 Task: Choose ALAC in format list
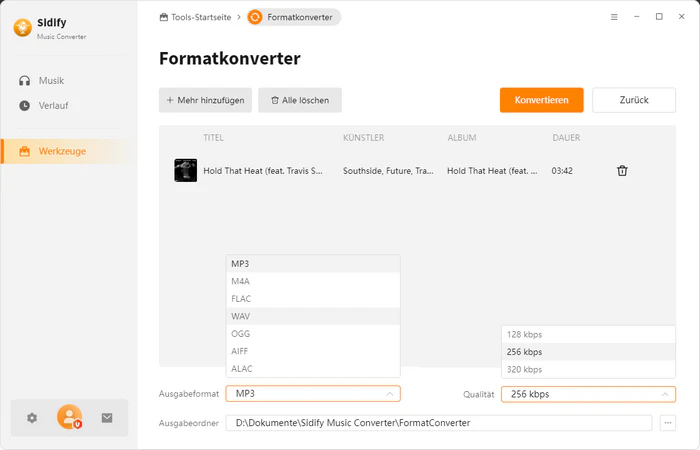pyautogui.click(x=313, y=369)
